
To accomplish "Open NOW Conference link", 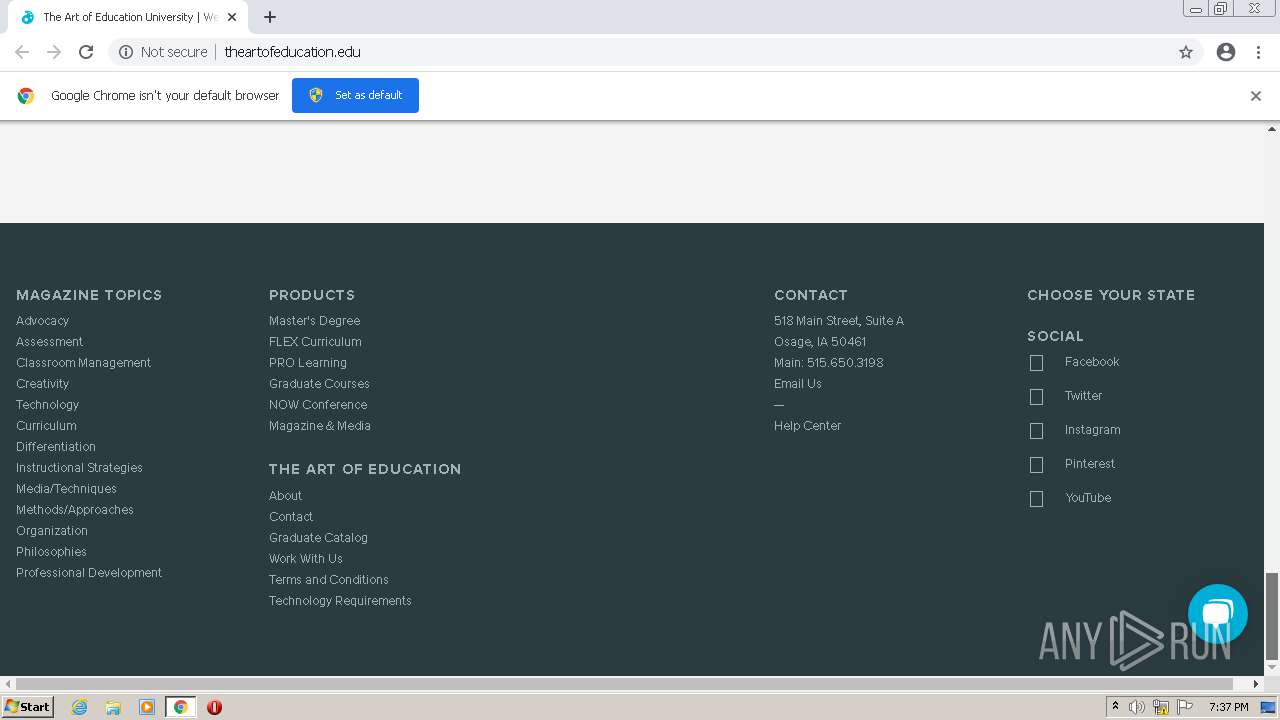I will pyautogui.click(x=318, y=405).
